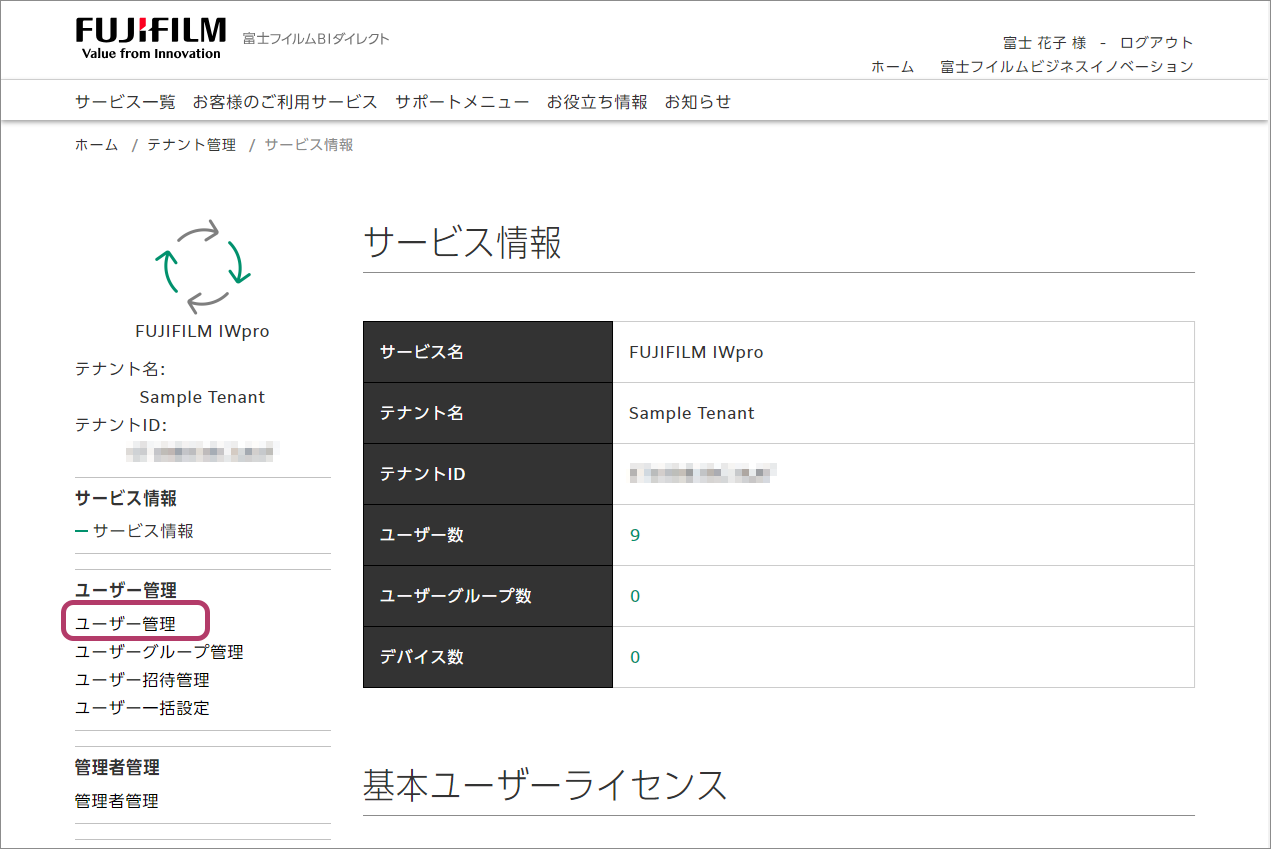This screenshot has height=849, width=1271.
Task: Open ユーザーグループ管理 in sidebar
Action: pos(159,652)
